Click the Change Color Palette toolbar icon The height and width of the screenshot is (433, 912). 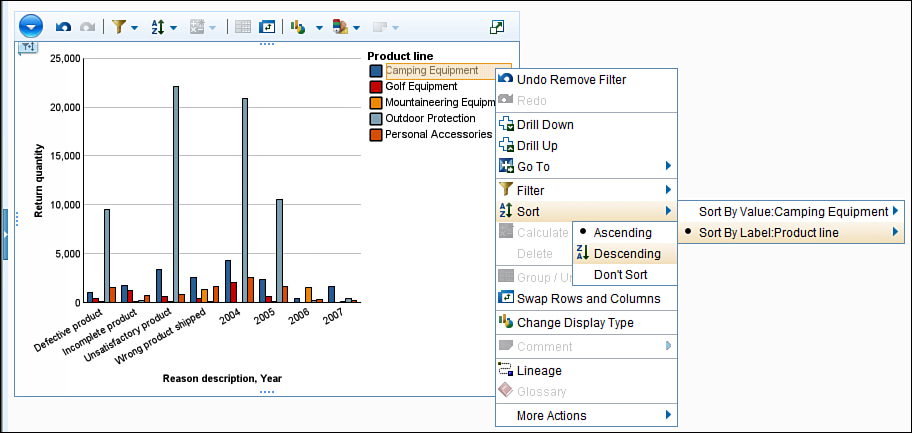[x=340, y=27]
